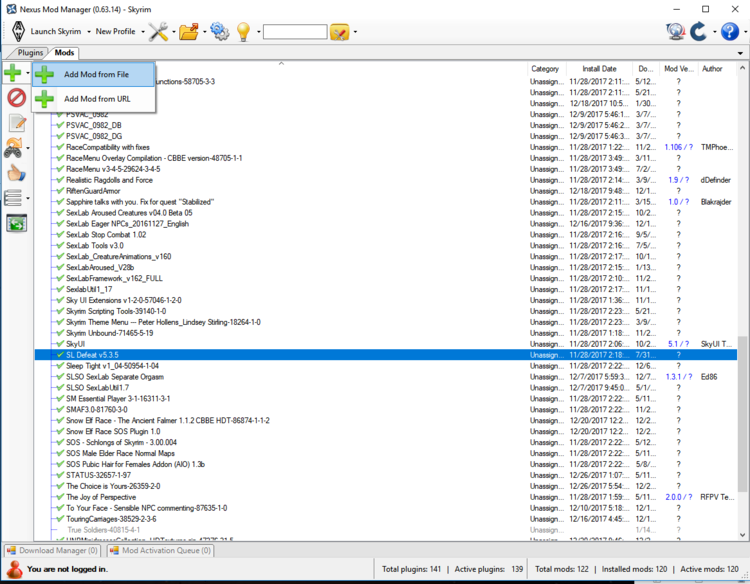Screen dimensions: 750x584
Task: Click the 5.1 / ? version link for SkyUI
Action: tap(678, 344)
